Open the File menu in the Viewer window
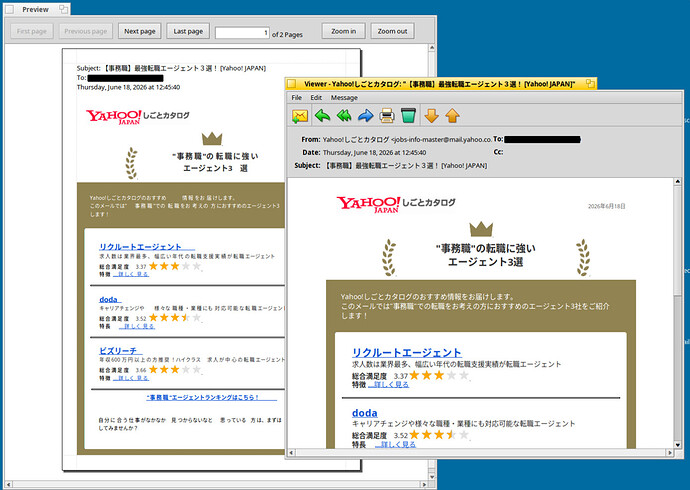The image size is (690, 490). pyautogui.click(x=297, y=98)
